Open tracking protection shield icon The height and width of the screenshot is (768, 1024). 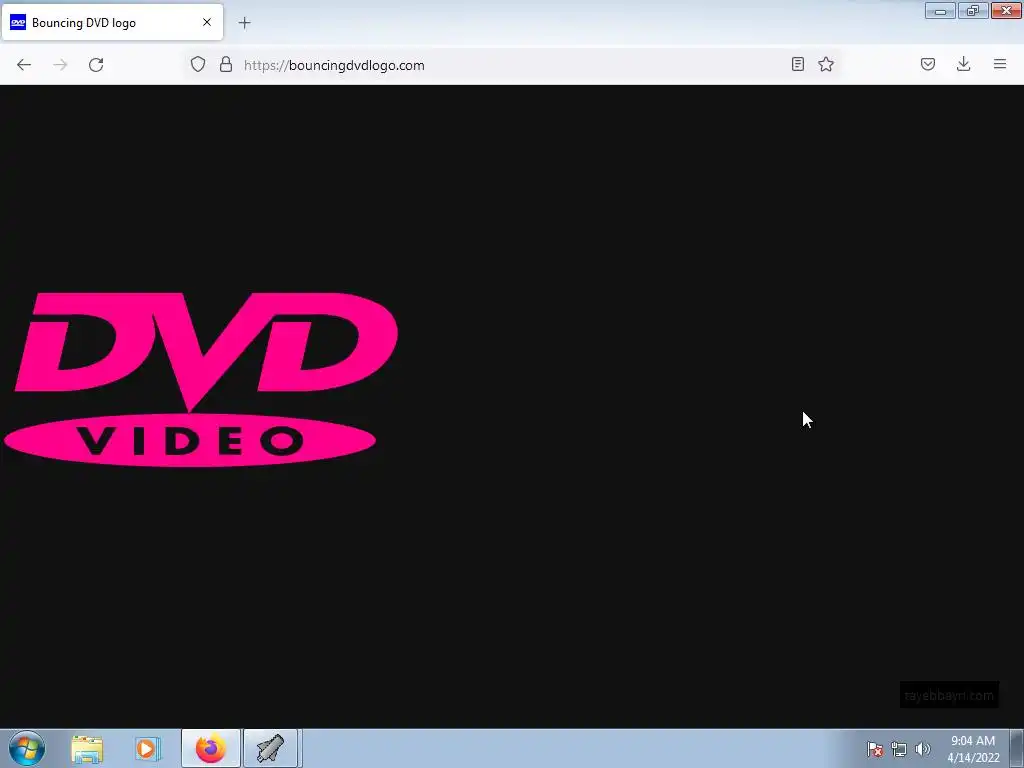pos(198,64)
